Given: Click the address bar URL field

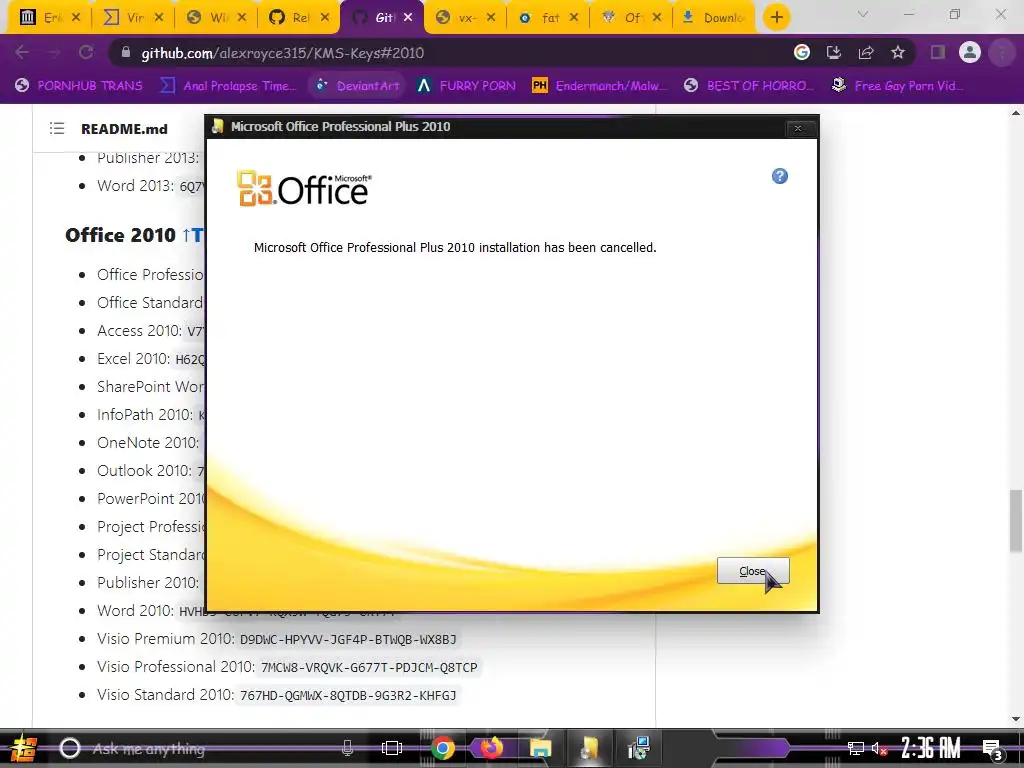Looking at the screenshot, I should (x=451, y=53).
